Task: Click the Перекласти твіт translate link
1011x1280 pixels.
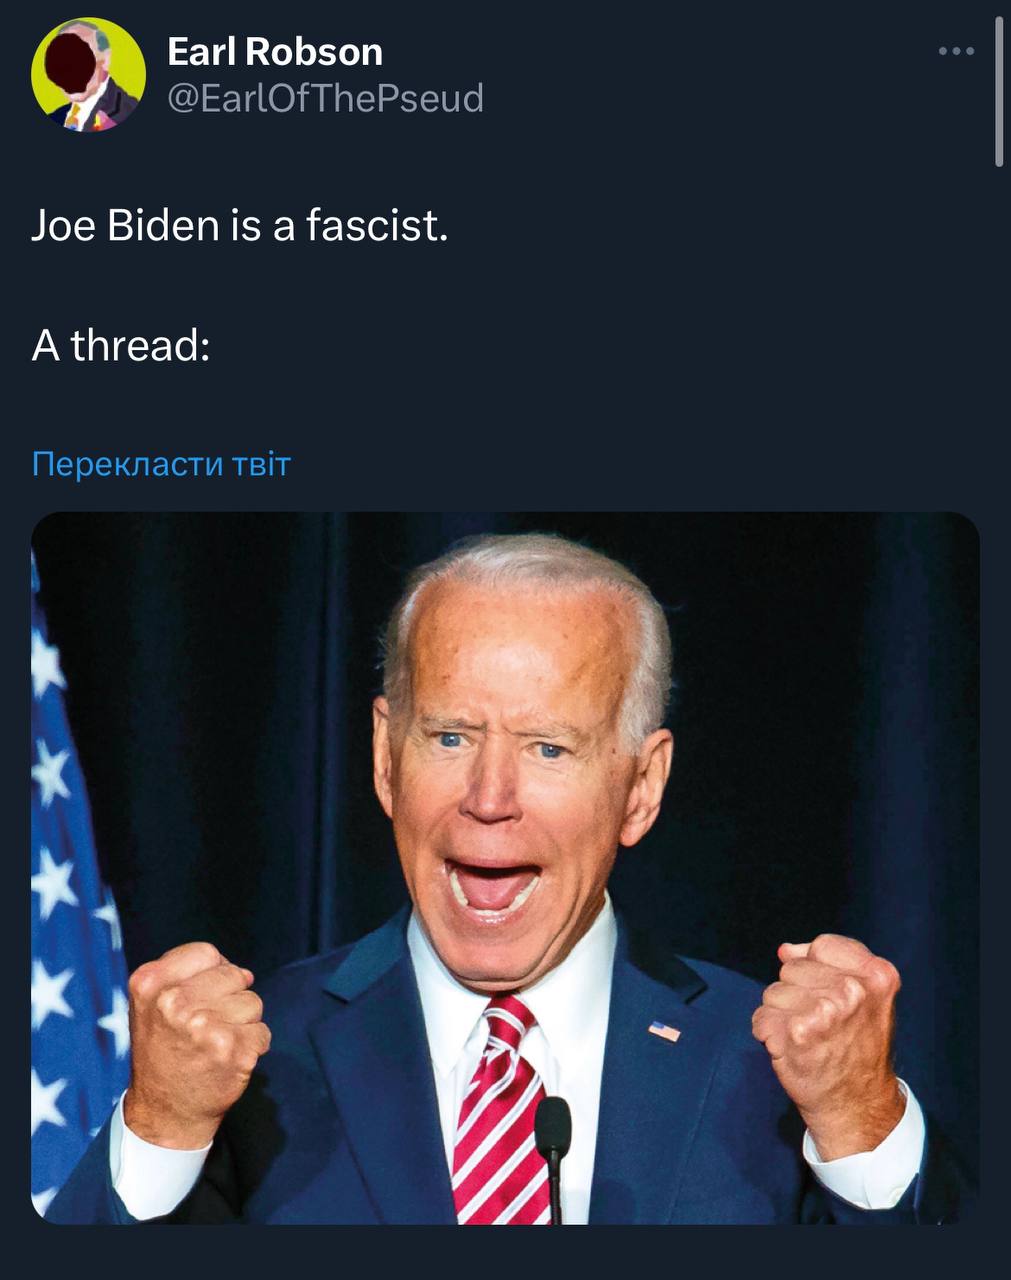Action: pos(161,464)
